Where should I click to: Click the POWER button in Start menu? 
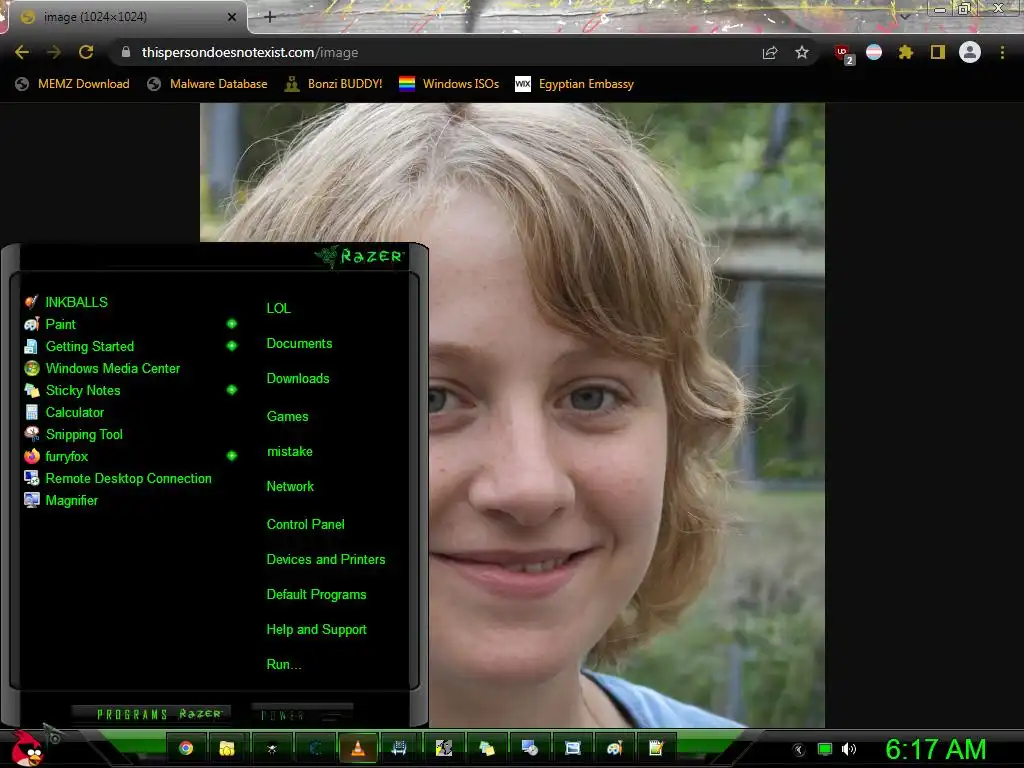pyautogui.click(x=302, y=714)
